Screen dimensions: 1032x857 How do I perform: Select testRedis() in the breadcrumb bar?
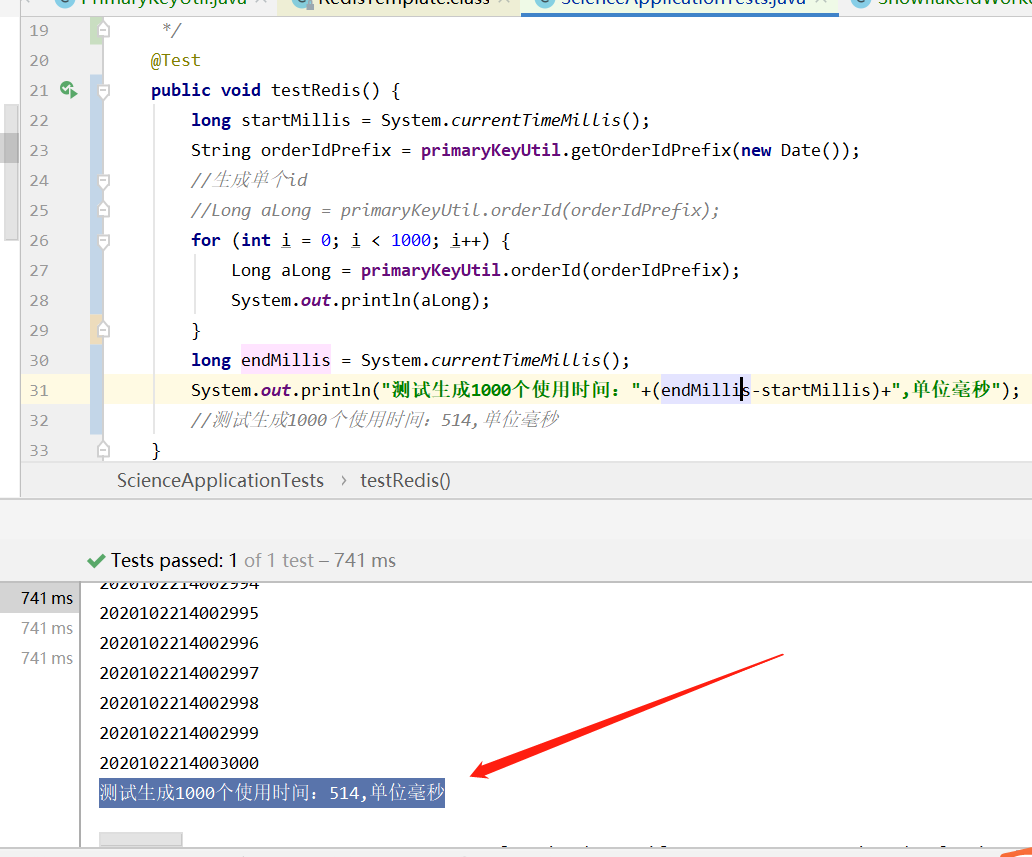click(405, 480)
